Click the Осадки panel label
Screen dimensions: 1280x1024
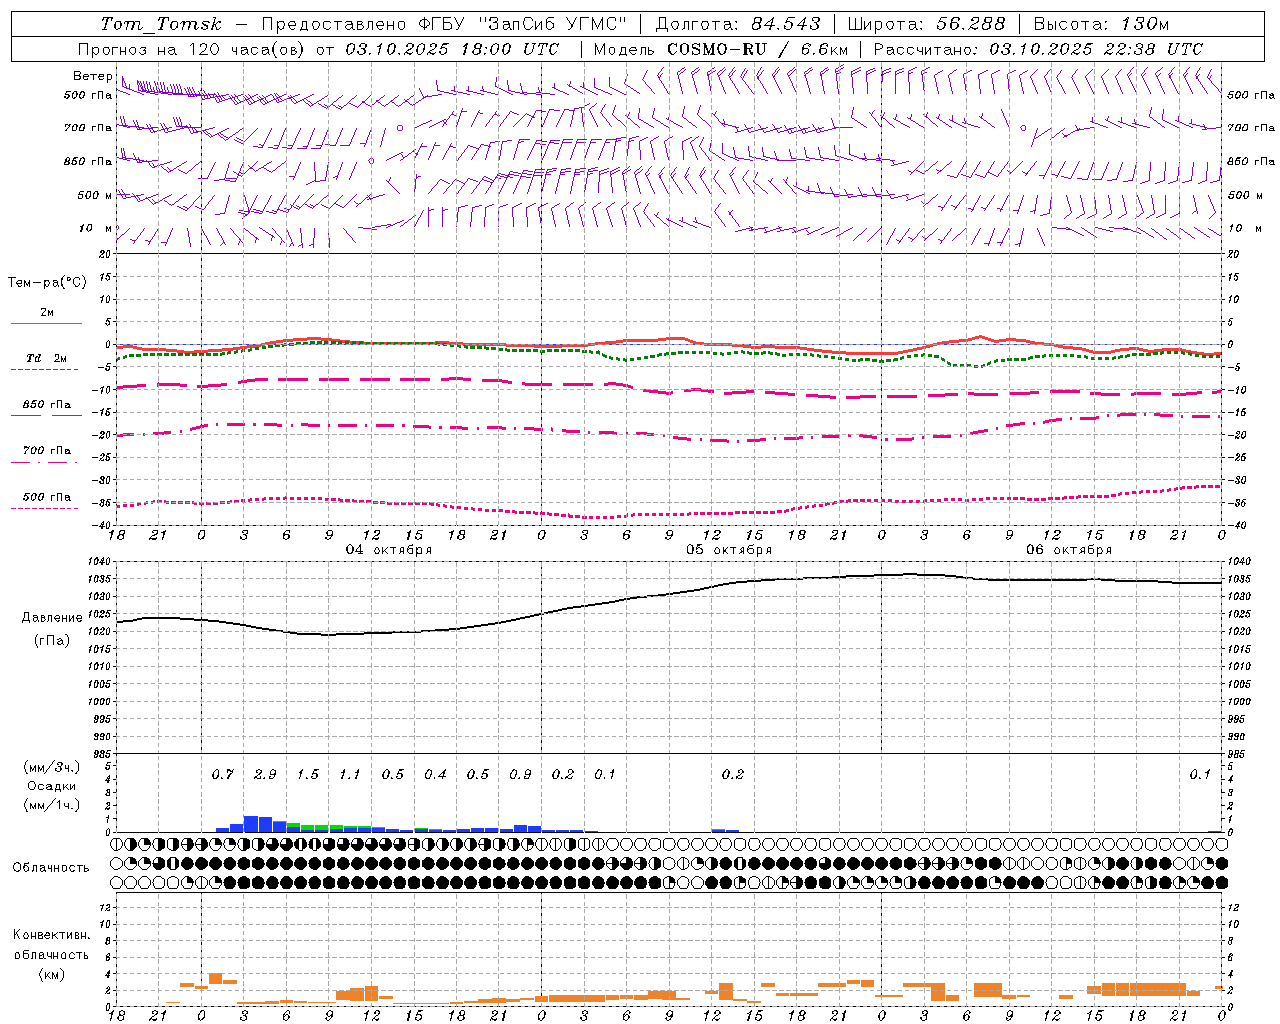pyautogui.click(x=52, y=786)
